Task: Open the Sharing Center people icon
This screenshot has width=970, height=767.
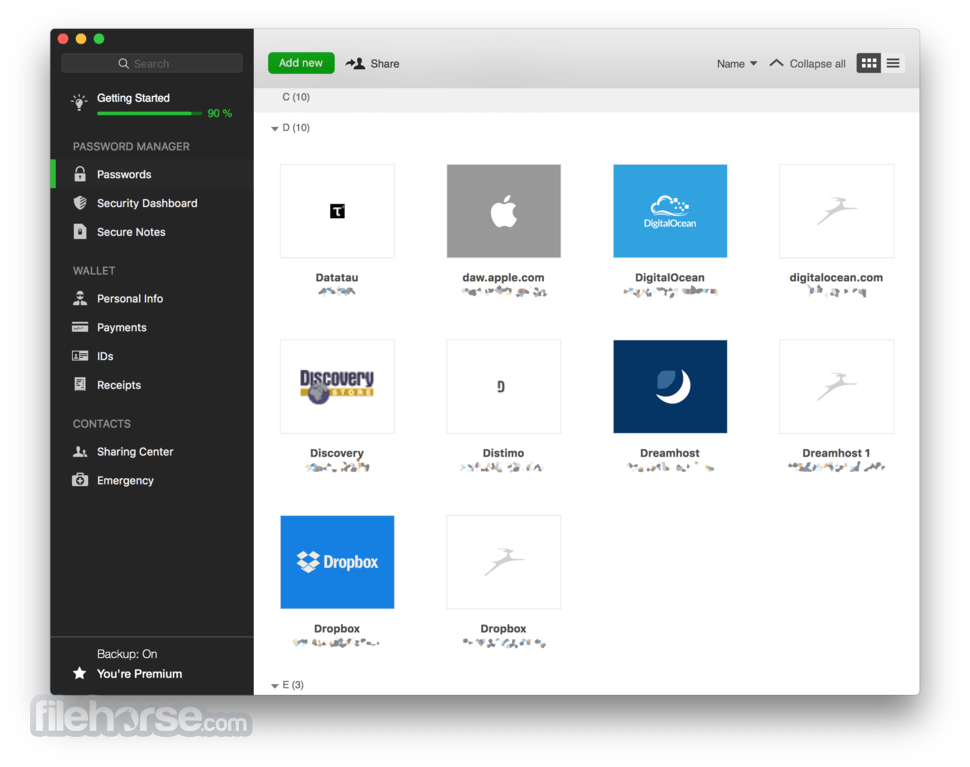Action: [80, 452]
